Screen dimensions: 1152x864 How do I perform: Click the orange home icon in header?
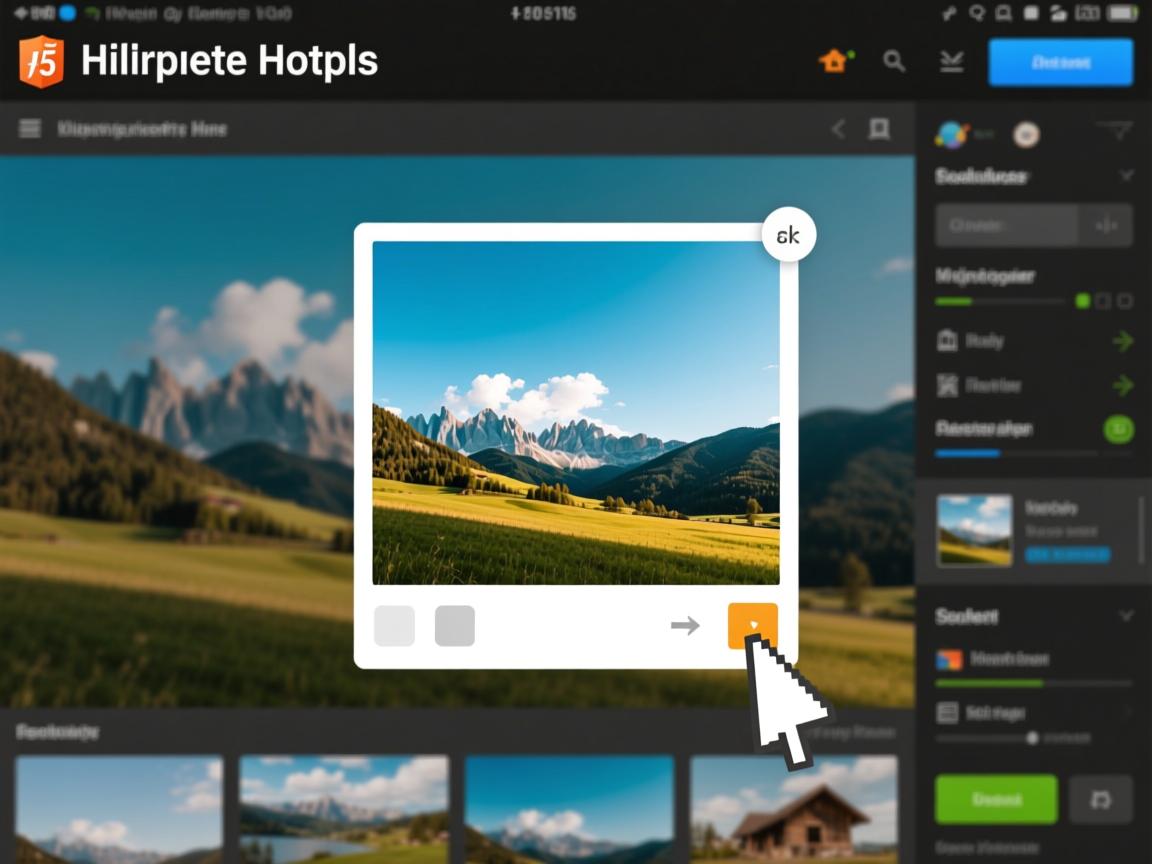833,62
